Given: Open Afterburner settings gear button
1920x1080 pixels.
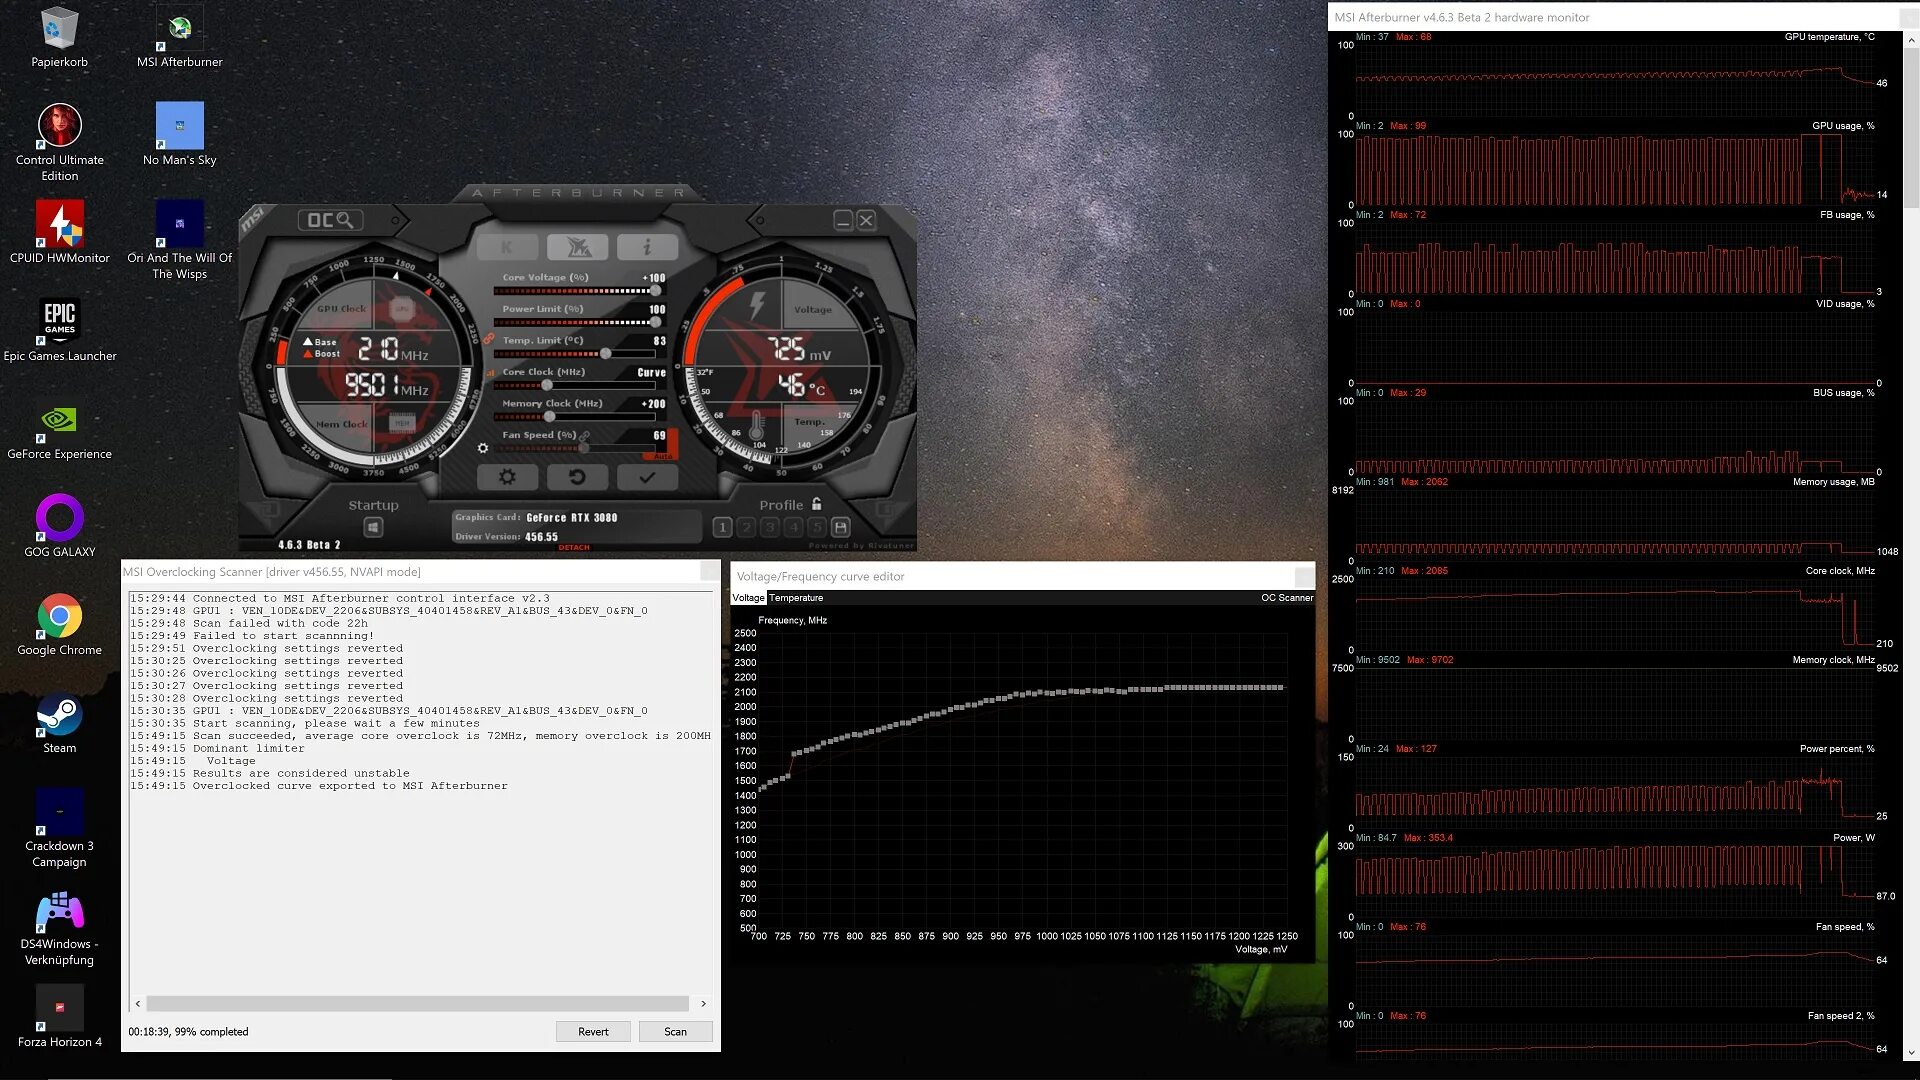Looking at the screenshot, I should 507,477.
